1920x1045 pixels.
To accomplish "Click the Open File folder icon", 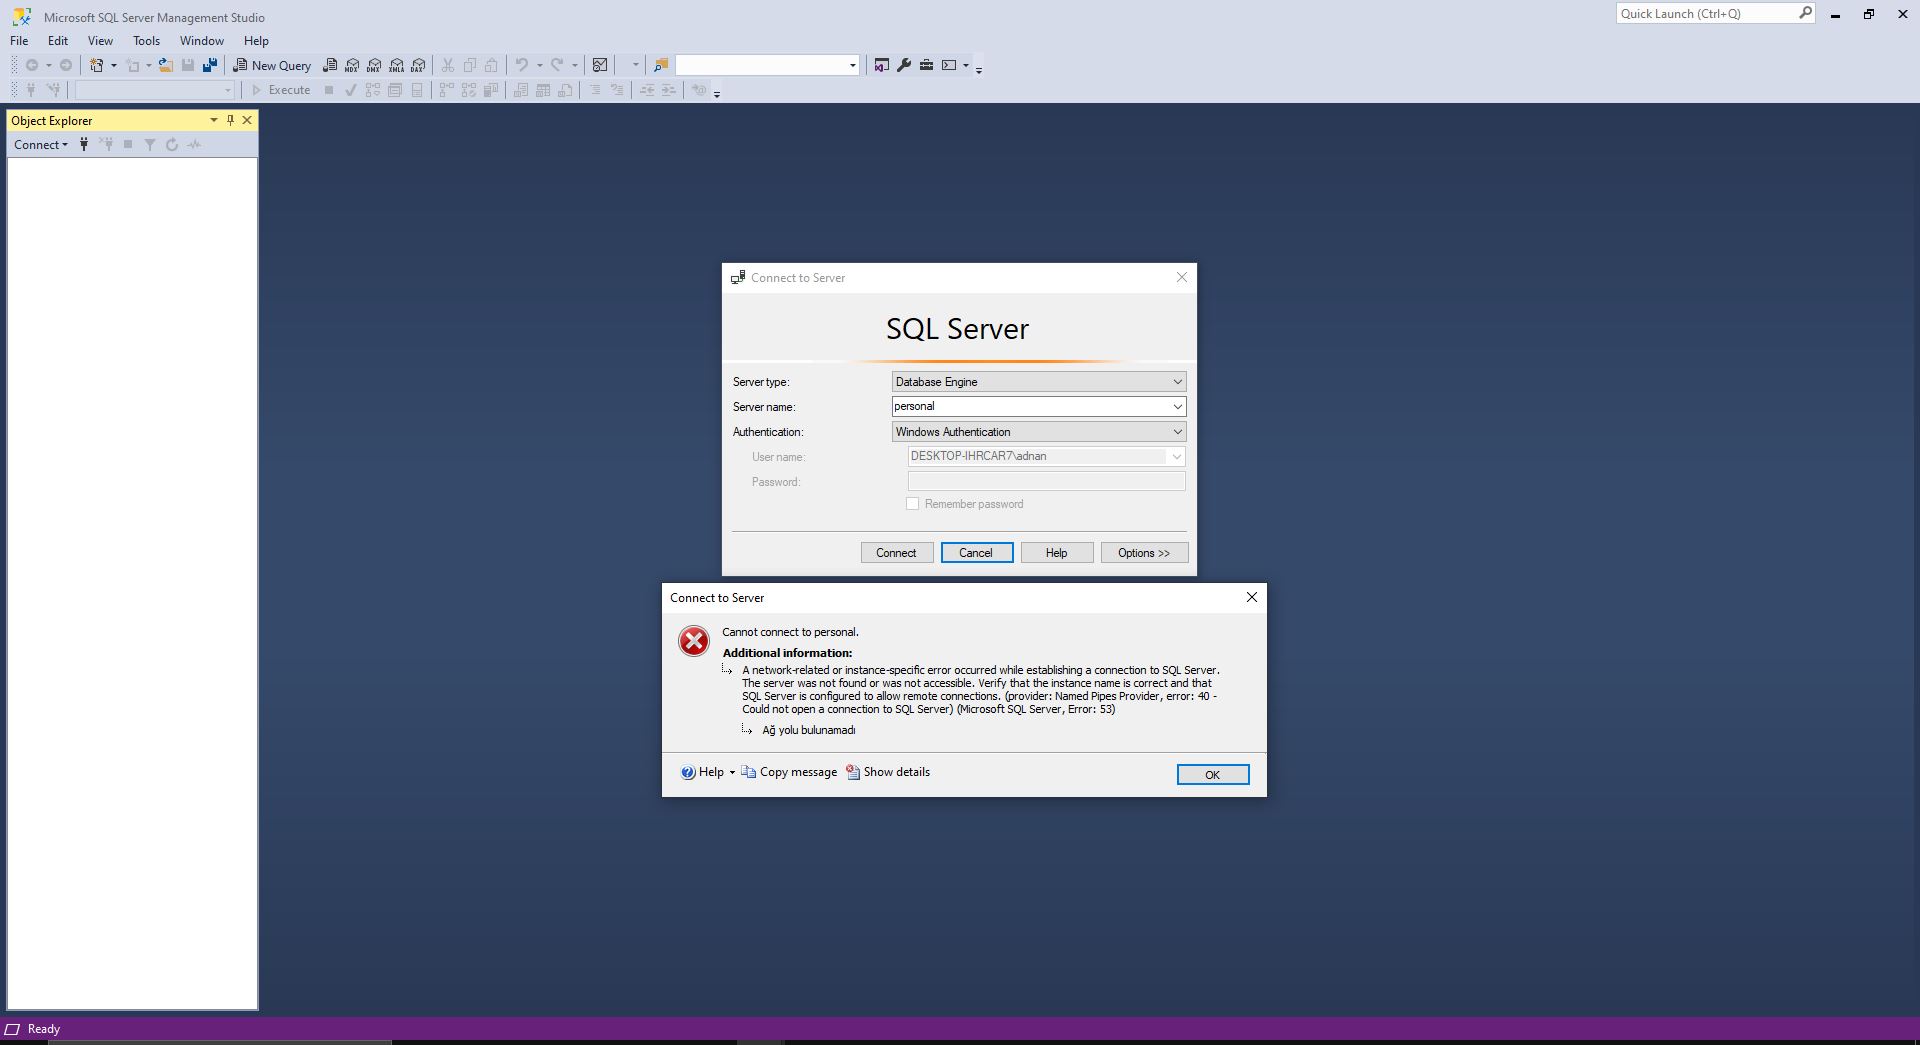I will pyautogui.click(x=166, y=65).
